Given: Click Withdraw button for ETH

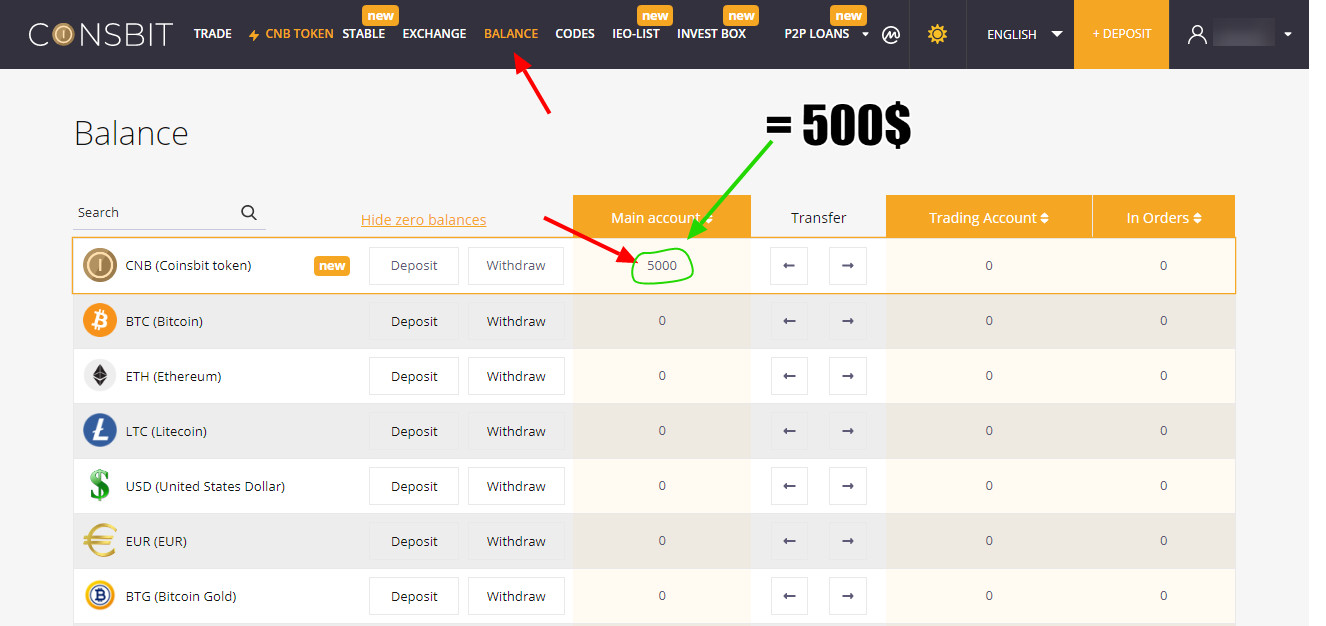Looking at the screenshot, I should 516,376.
